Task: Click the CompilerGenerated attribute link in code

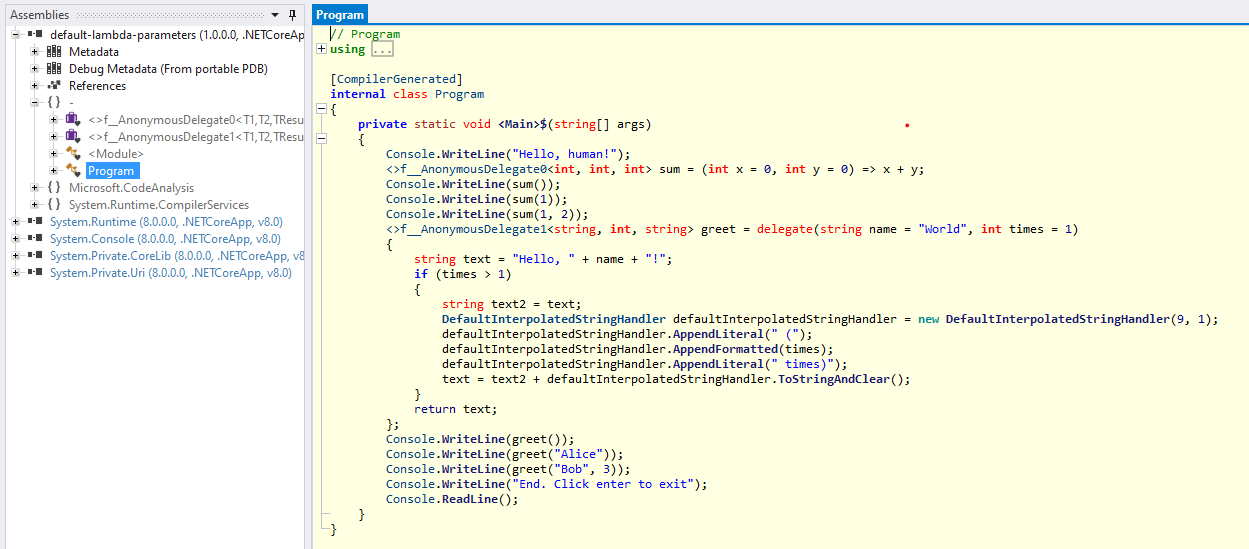Action: (396, 79)
